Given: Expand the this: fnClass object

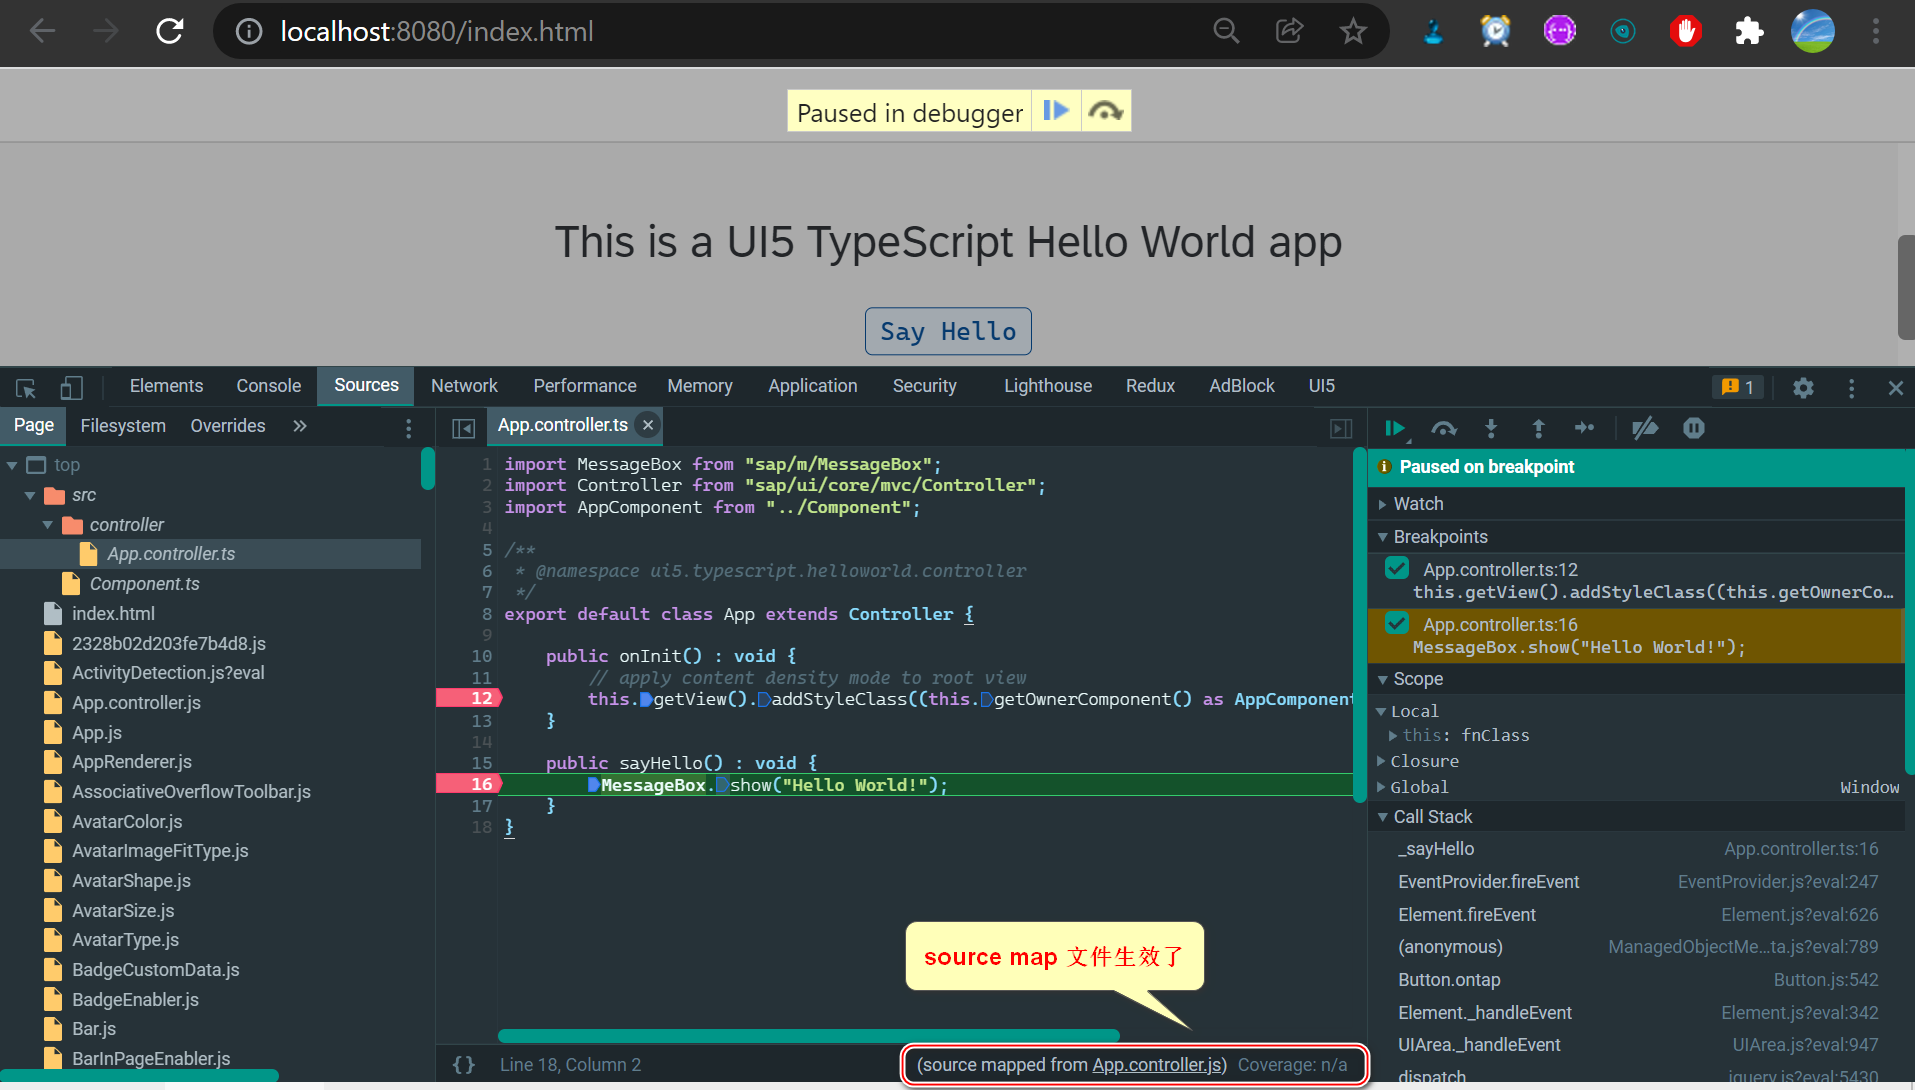Looking at the screenshot, I should 1393,735.
